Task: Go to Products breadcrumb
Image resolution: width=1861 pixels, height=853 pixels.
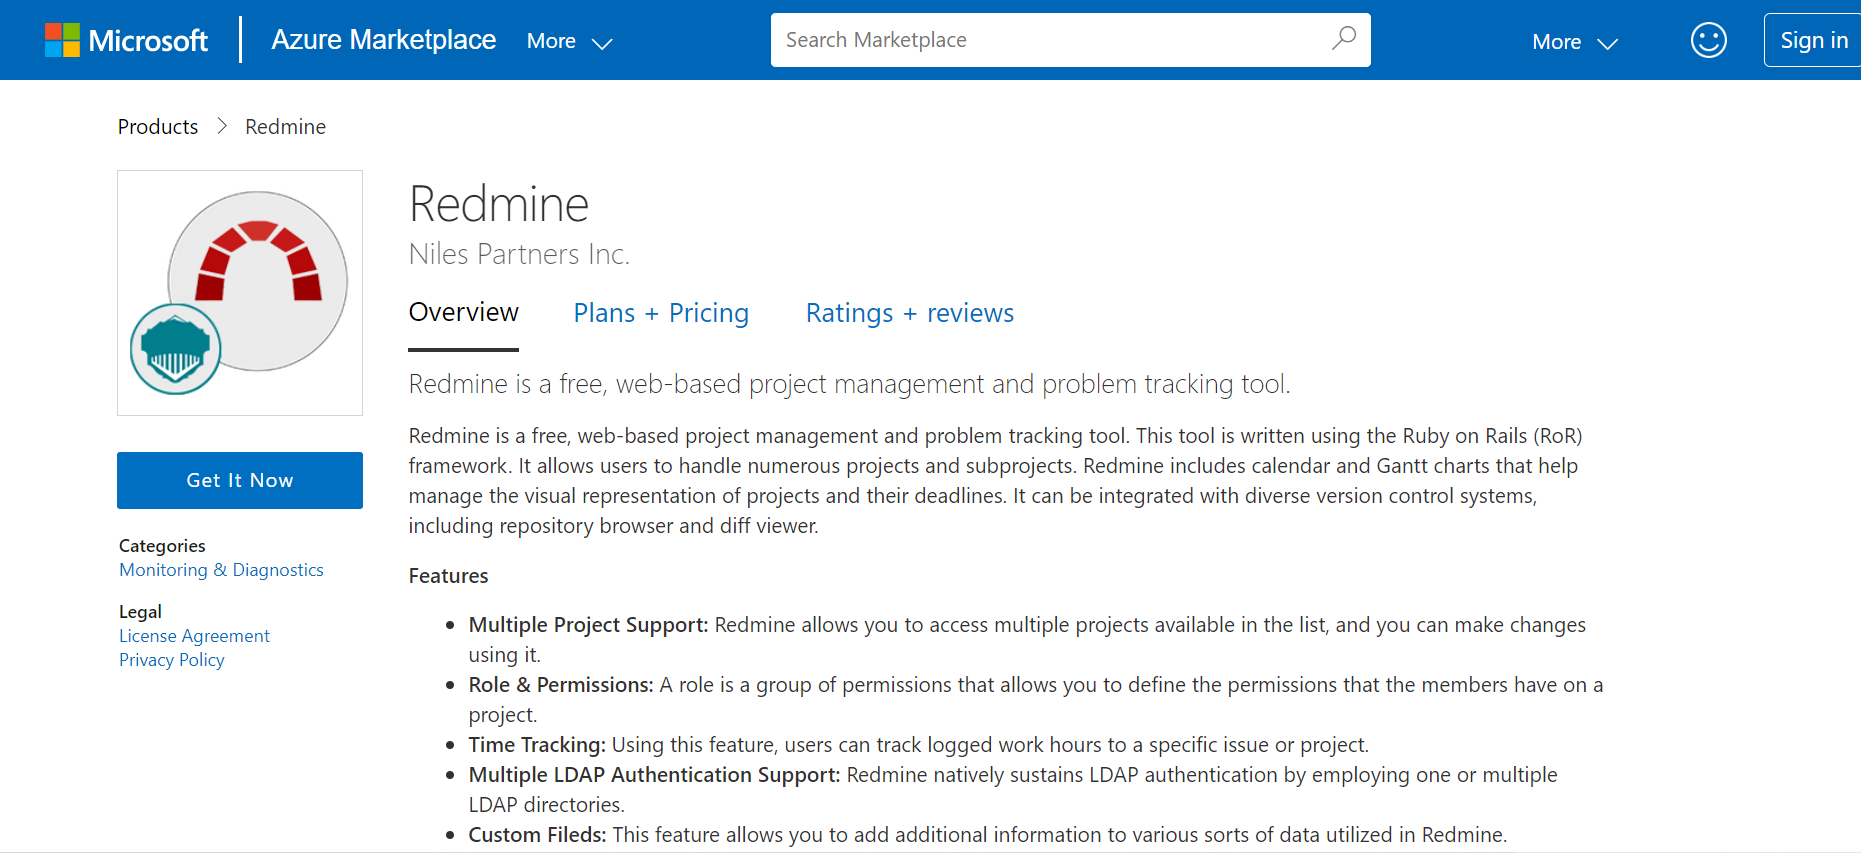Action: click(x=158, y=127)
